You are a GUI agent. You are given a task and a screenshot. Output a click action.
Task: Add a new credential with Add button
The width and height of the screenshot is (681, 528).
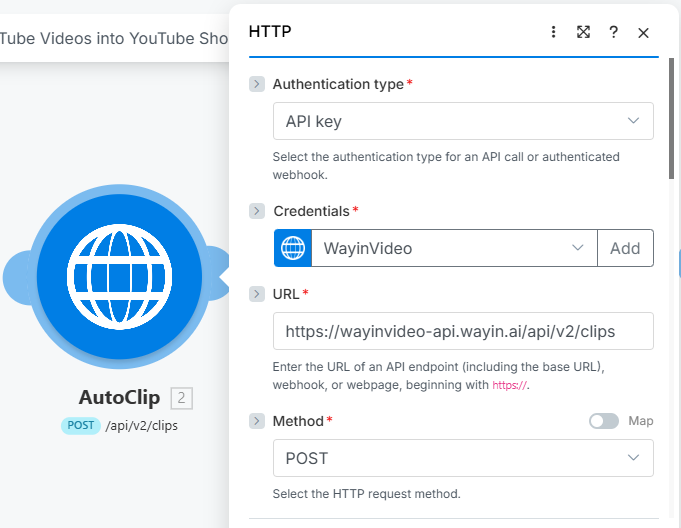(x=625, y=248)
